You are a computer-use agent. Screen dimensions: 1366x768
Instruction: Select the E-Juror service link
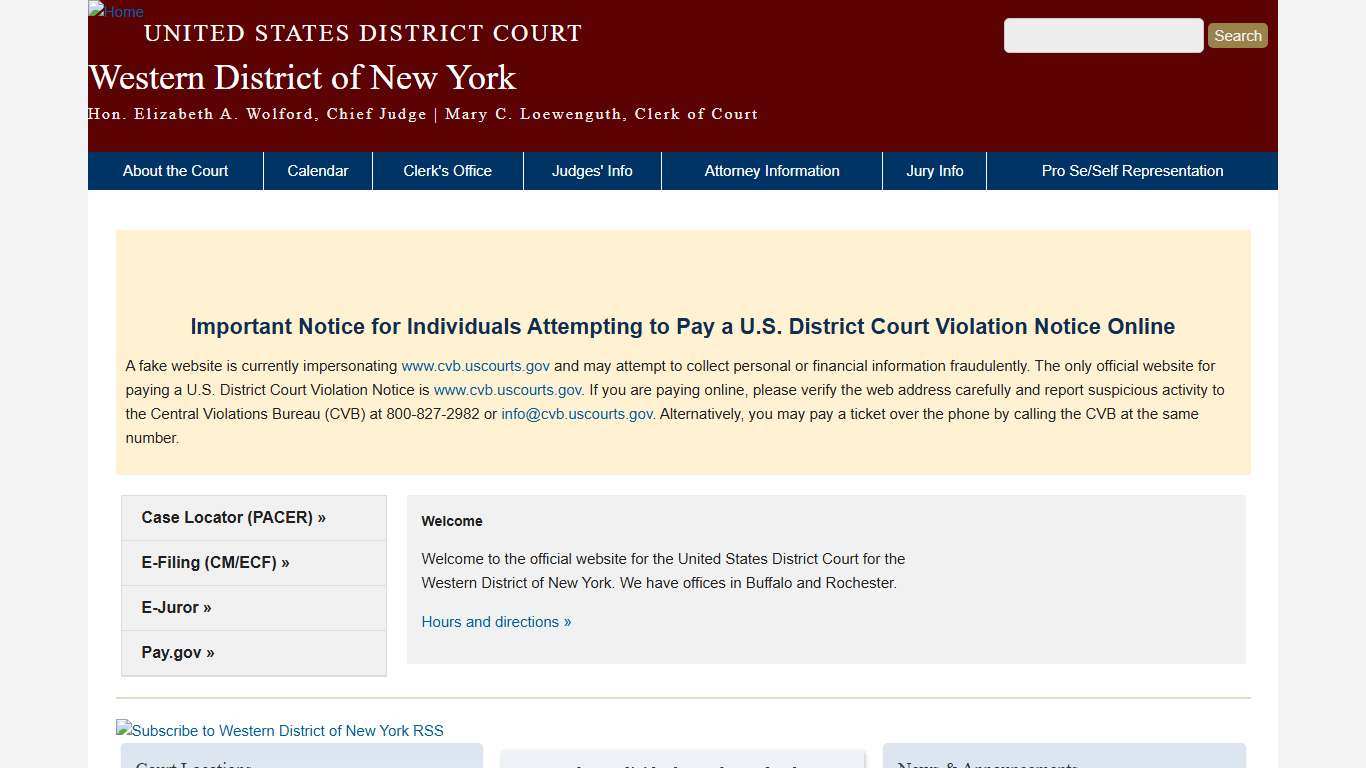click(x=176, y=607)
